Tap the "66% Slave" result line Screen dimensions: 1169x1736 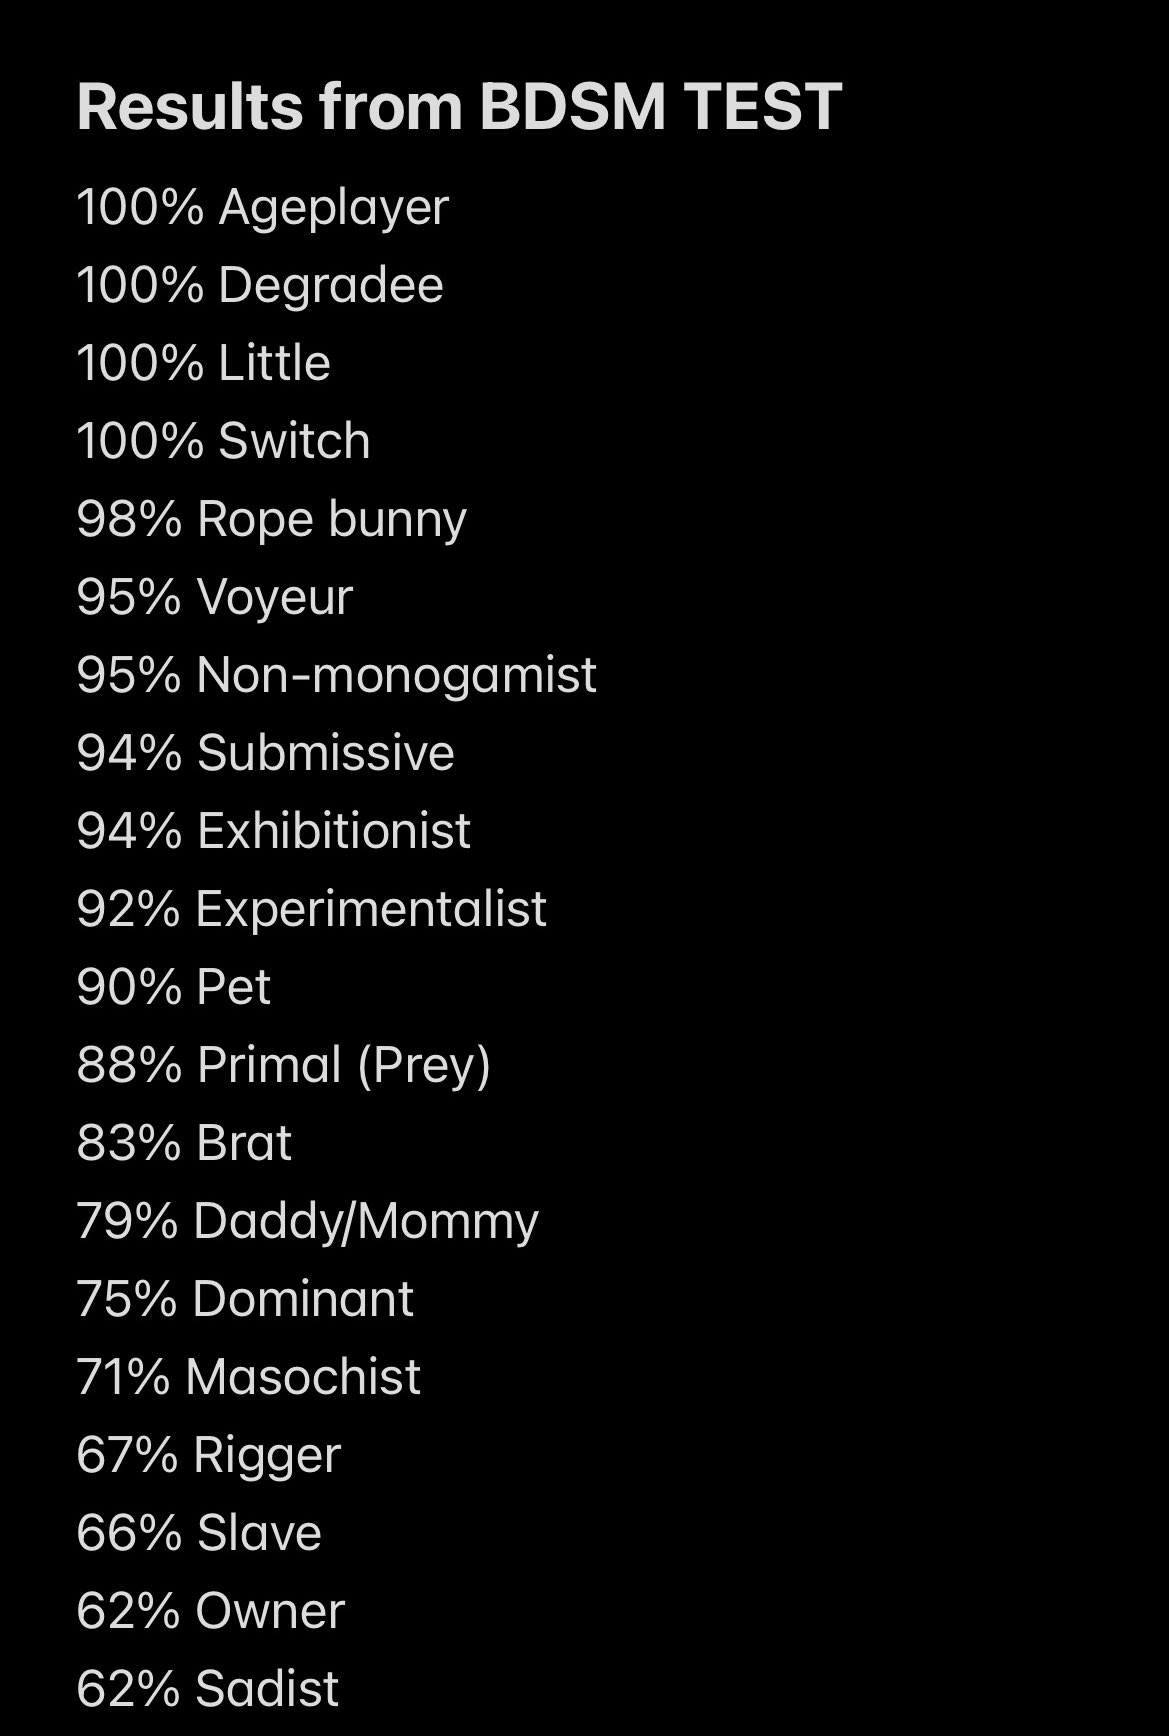click(199, 1533)
